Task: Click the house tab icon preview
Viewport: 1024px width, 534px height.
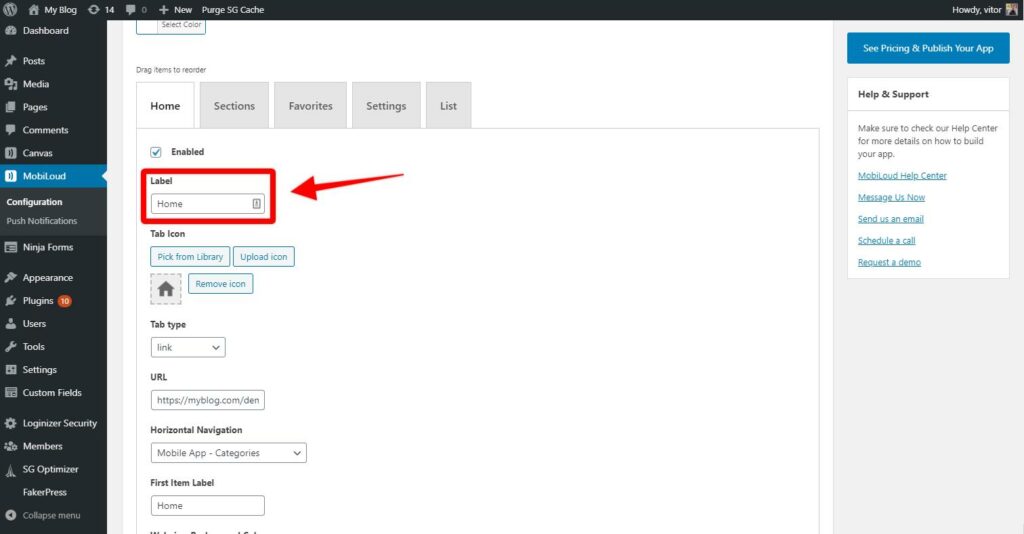Action: (x=166, y=289)
